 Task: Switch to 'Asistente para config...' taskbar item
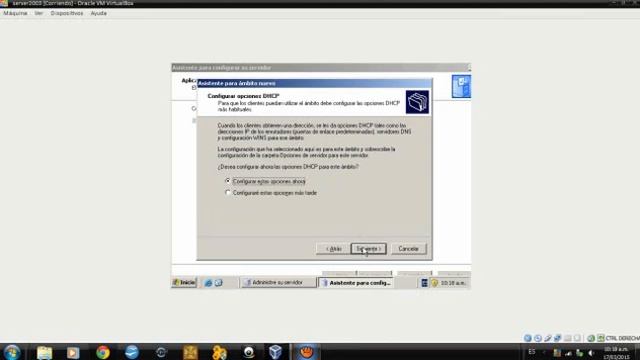click(356, 282)
